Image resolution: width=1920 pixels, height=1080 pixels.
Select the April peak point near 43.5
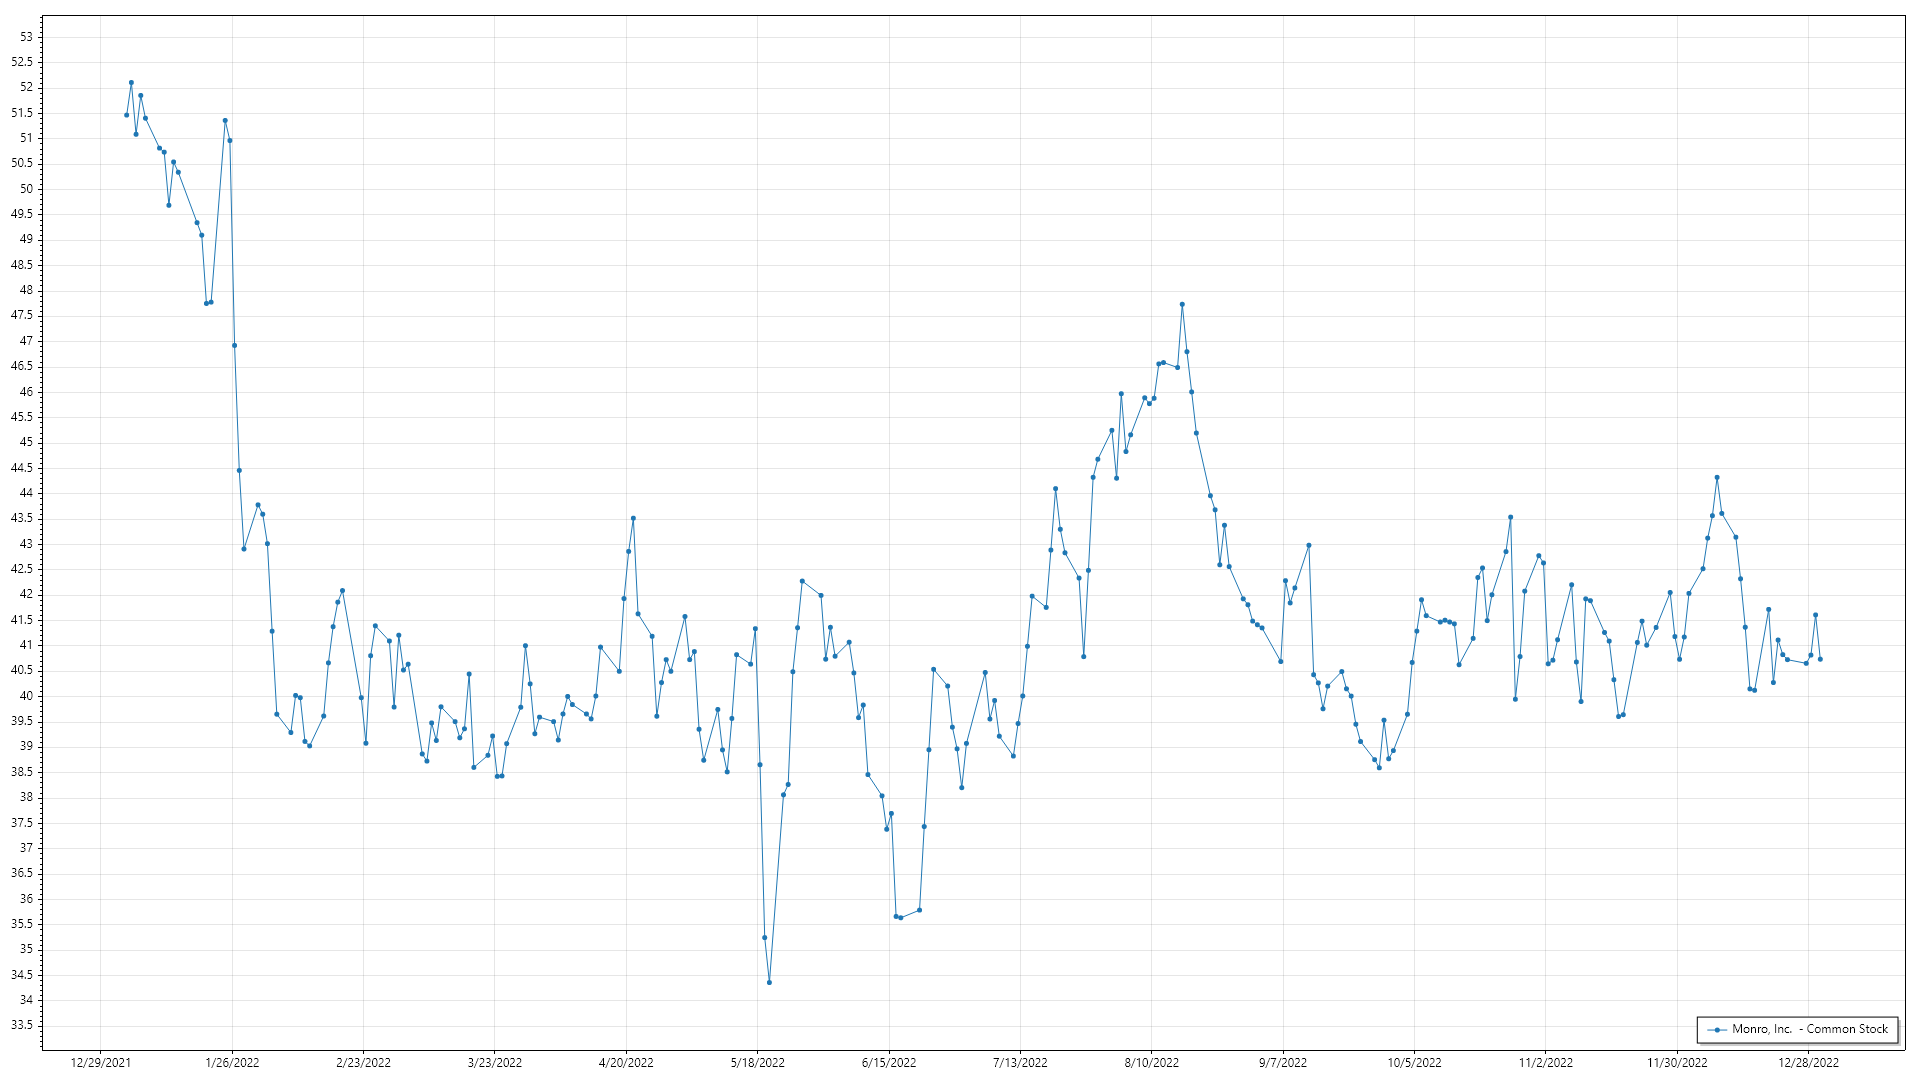(x=633, y=518)
